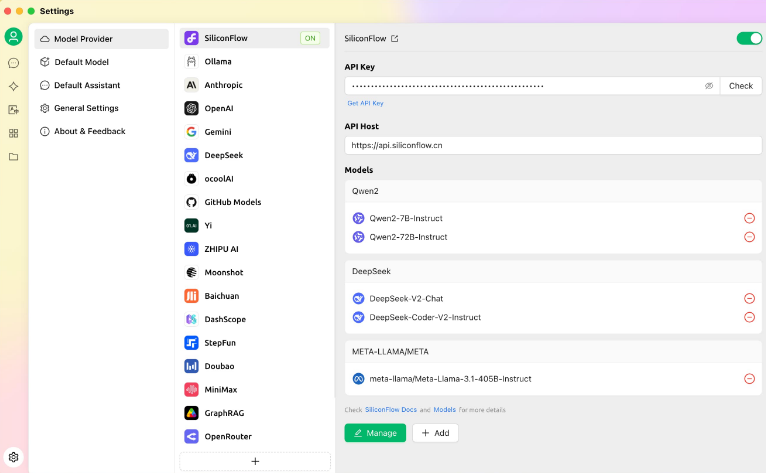Screen dimensions: 766x473
Task: Select the Anthropic provider
Action: tap(223, 85)
